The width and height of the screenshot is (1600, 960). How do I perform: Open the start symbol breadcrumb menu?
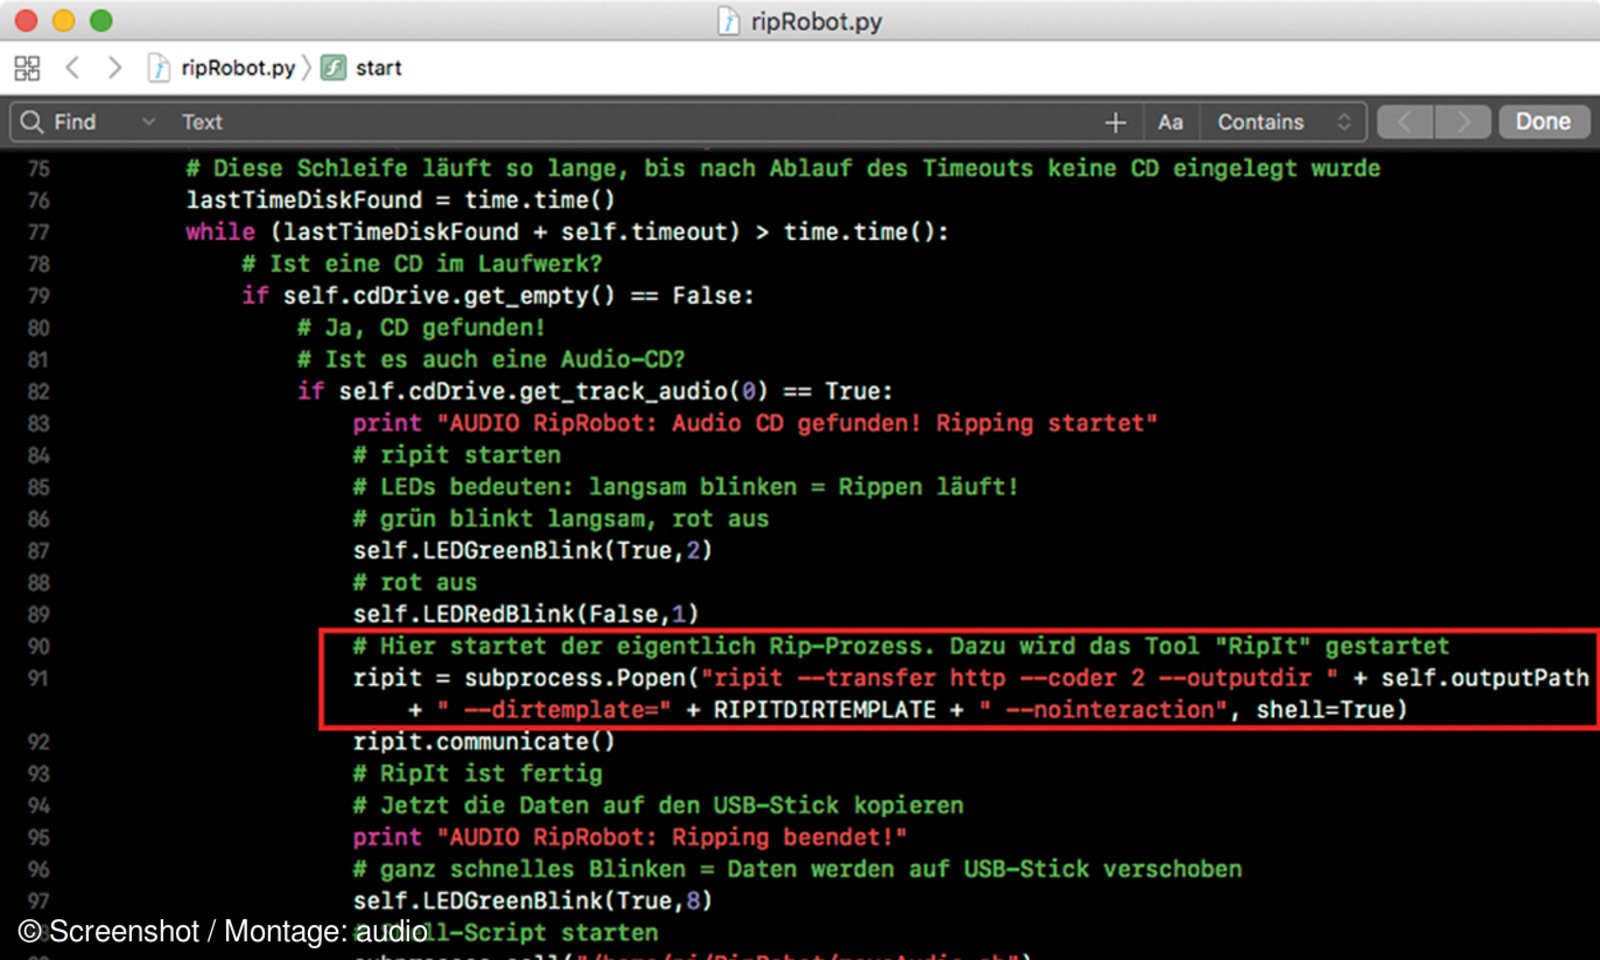(x=378, y=68)
